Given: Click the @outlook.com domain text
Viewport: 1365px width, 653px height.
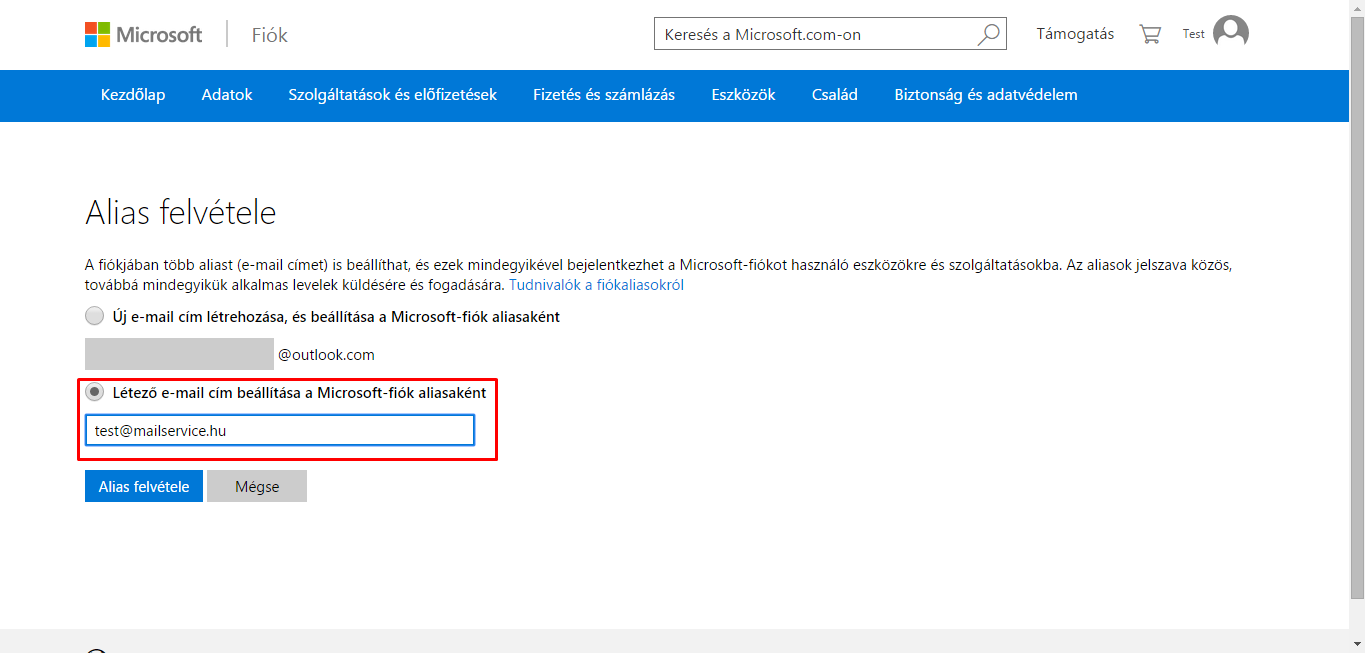Looking at the screenshot, I should 326,355.
